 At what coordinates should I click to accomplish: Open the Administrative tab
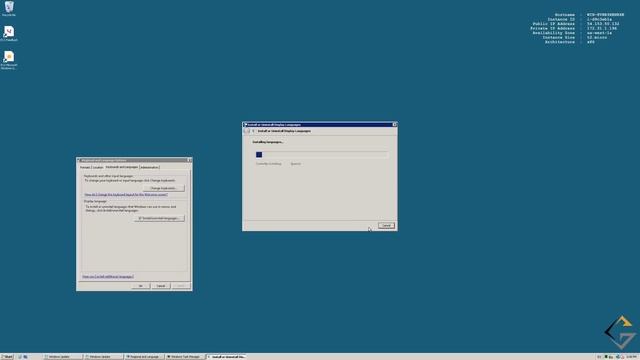pos(149,167)
